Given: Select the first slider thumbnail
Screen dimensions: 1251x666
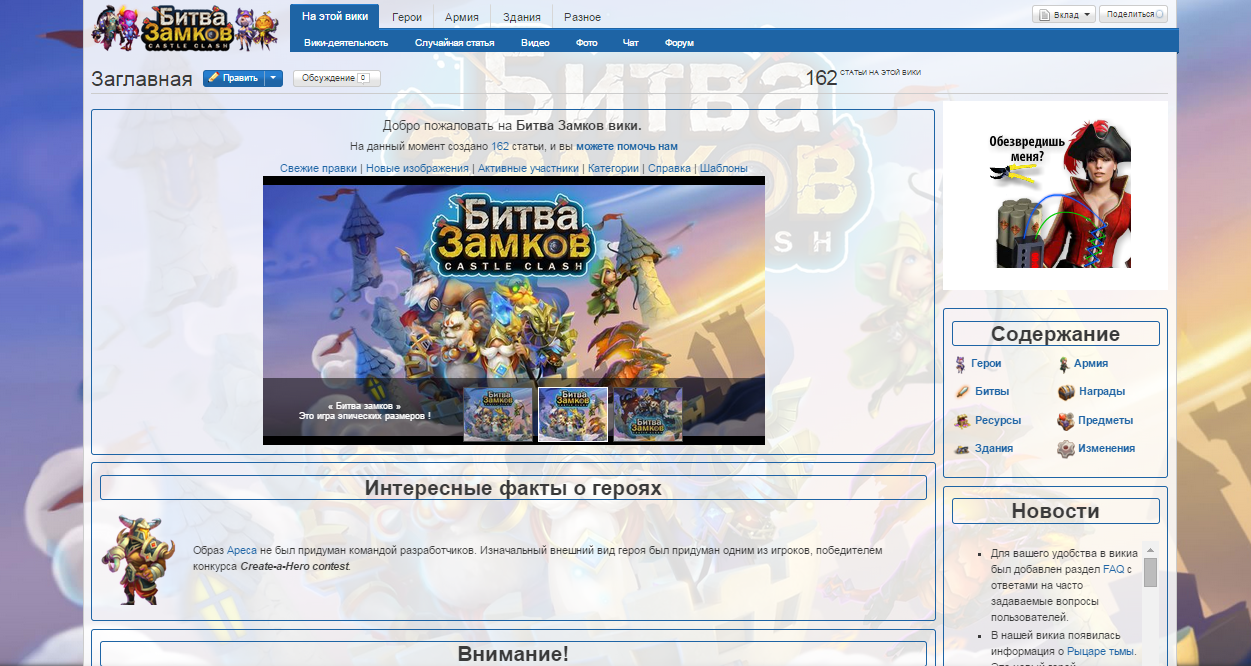Looking at the screenshot, I should pyautogui.click(x=498, y=414).
